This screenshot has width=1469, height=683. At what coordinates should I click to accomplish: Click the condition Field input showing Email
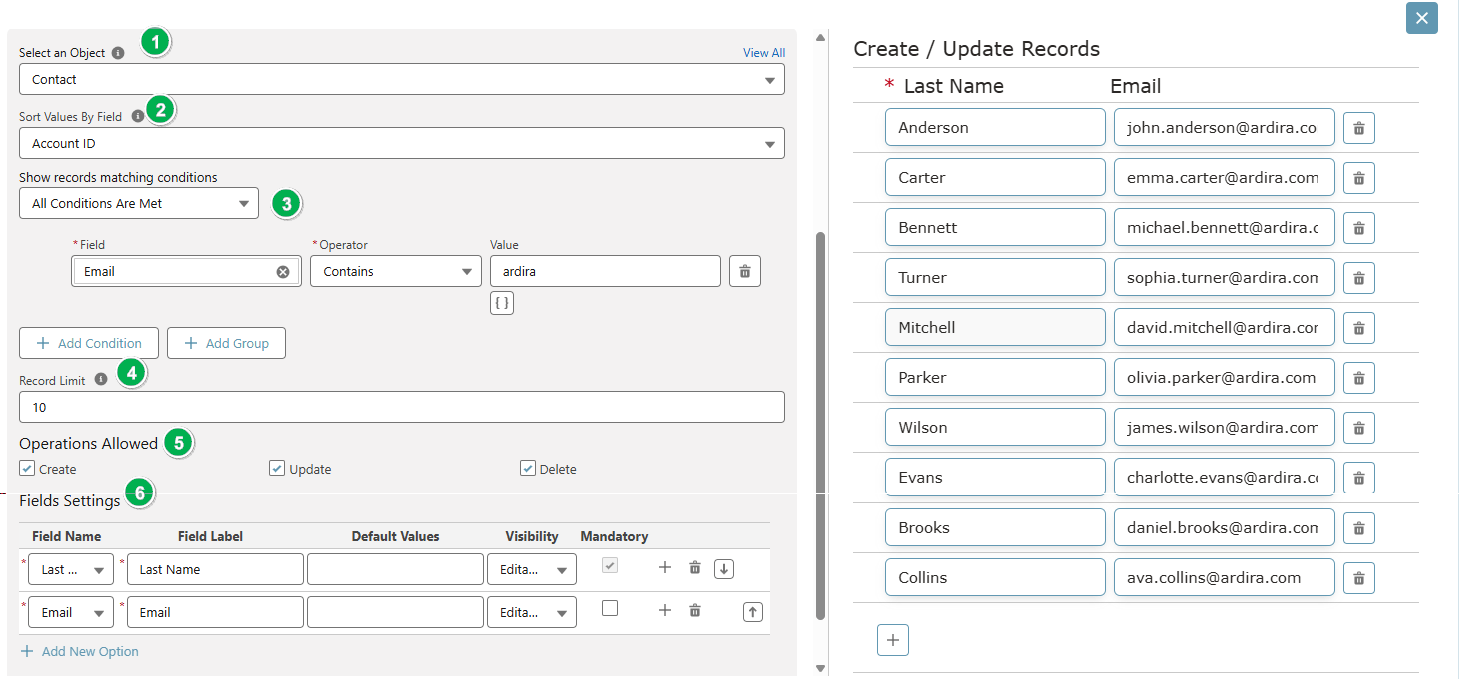pos(186,271)
